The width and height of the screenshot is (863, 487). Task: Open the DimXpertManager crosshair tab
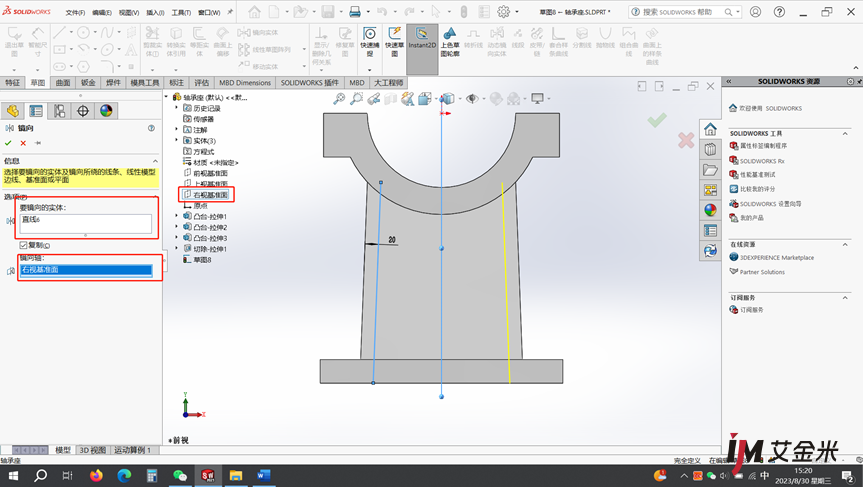click(x=83, y=111)
